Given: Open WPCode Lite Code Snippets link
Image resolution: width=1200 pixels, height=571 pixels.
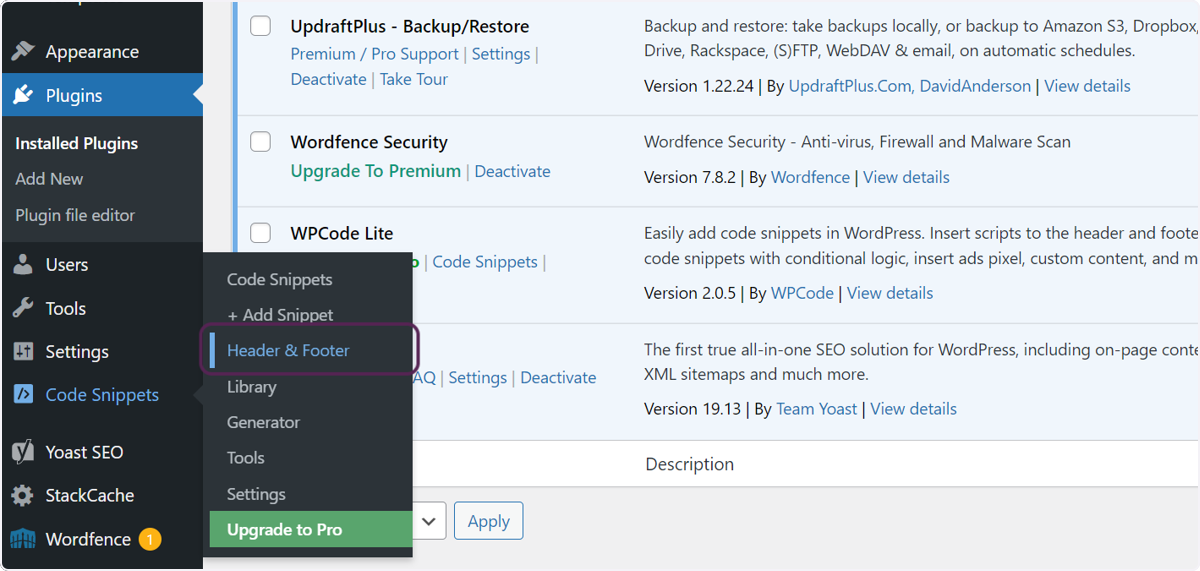Looking at the screenshot, I should click(x=485, y=262).
